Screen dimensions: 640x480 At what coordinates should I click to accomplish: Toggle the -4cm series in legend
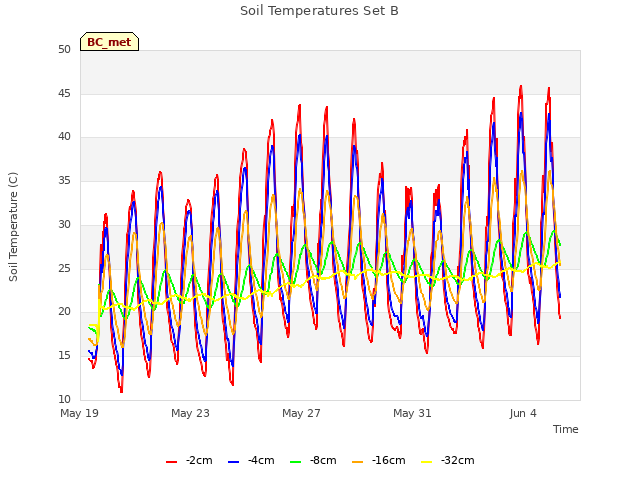click(x=251, y=461)
